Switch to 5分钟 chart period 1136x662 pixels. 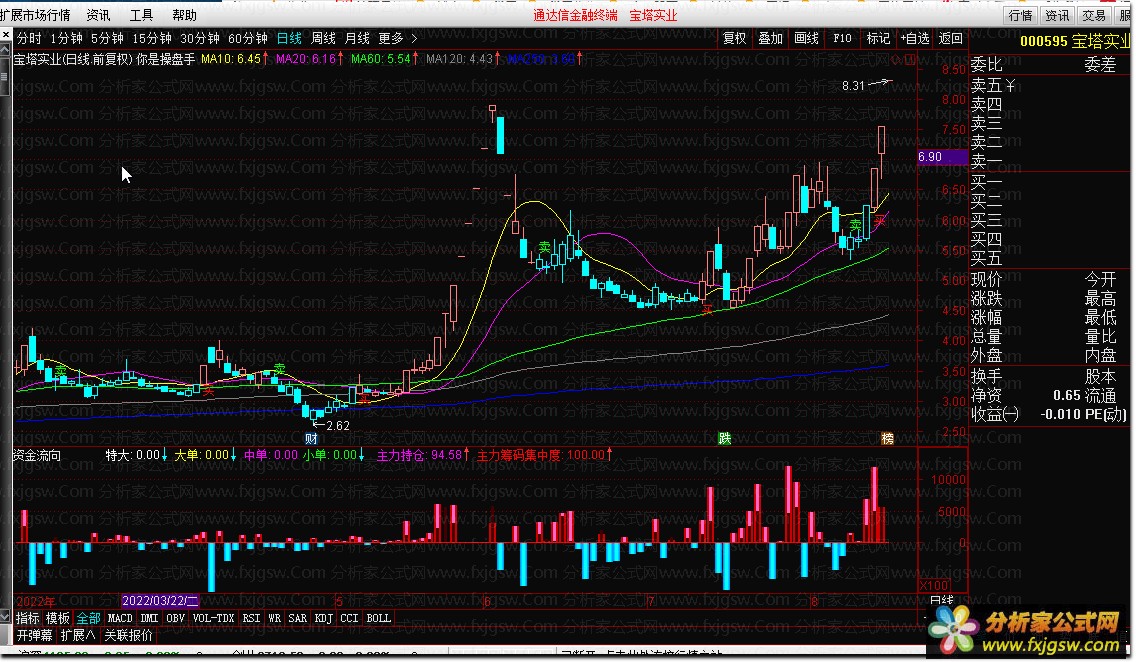point(107,38)
